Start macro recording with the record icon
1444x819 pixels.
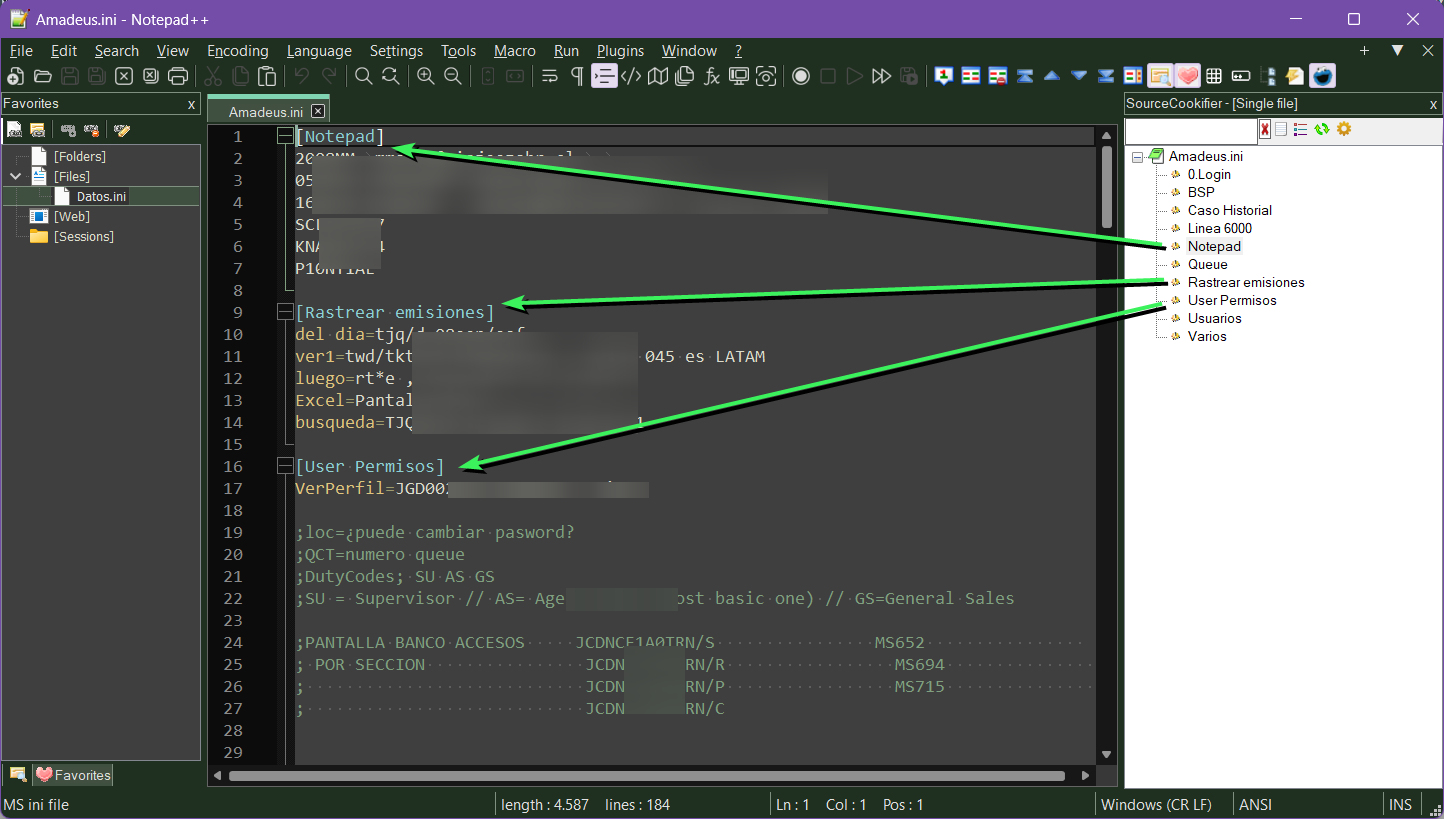[801, 76]
